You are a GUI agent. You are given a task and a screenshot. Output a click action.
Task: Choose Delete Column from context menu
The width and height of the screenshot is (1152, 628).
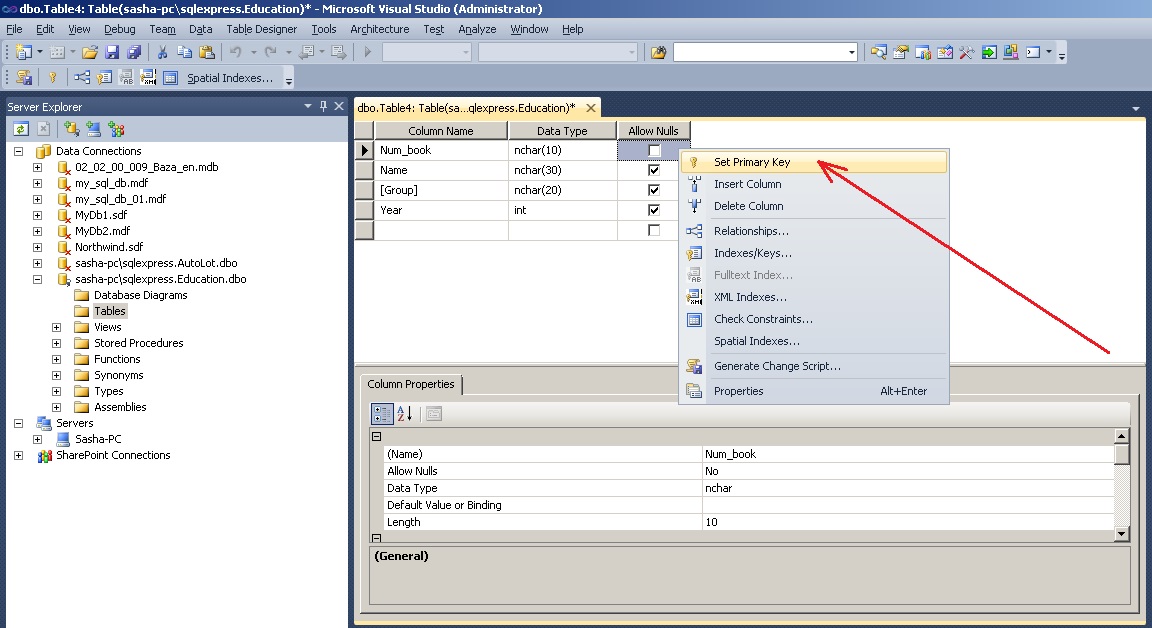814,206
